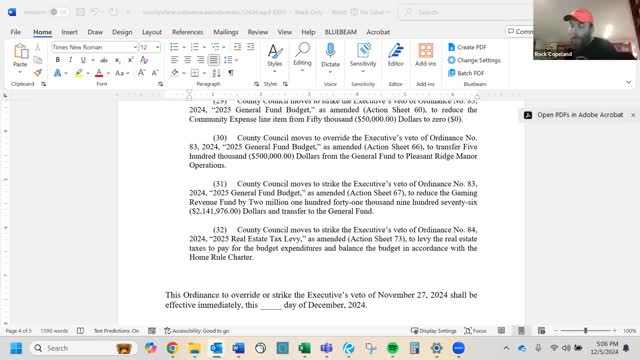The image size is (640, 360).
Task: Click the title bar Search box
Action: pos(465,12)
